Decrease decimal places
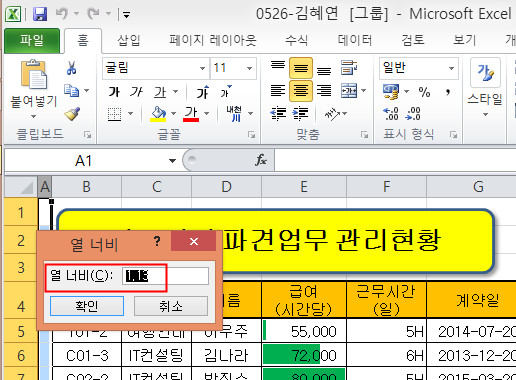 [x=413, y=114]
